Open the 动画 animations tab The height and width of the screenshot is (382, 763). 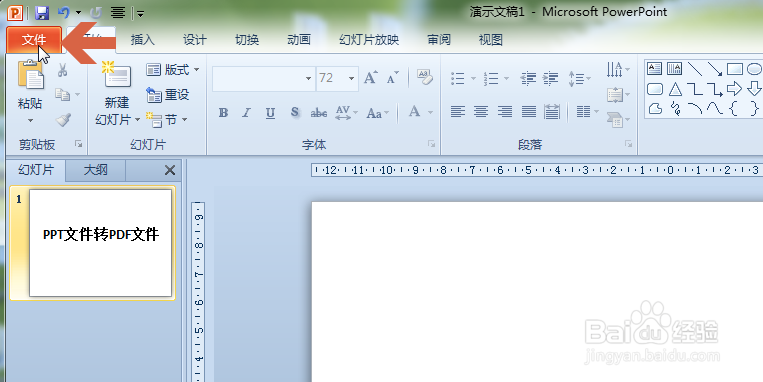299,40
